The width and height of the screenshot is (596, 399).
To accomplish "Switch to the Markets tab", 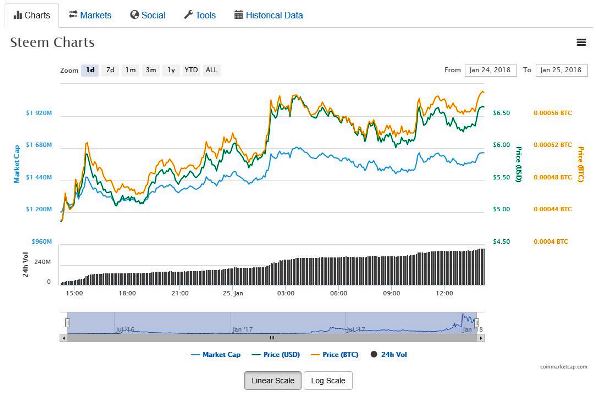I will 90,15.
